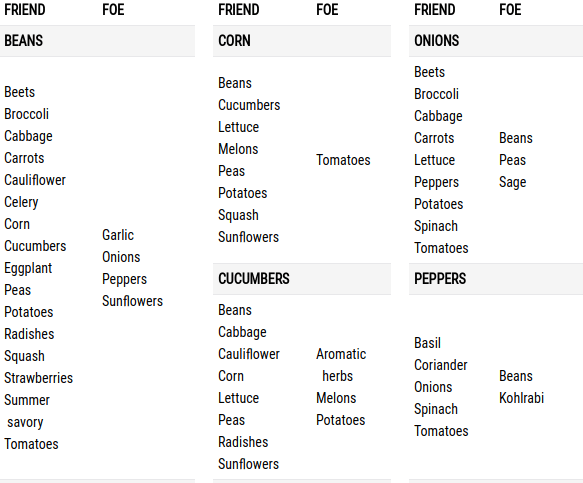The width and height of the screenshot is (583, 483).
Task: Click Kohlrabi in the Peppers foe list
Action: (521, 398)
